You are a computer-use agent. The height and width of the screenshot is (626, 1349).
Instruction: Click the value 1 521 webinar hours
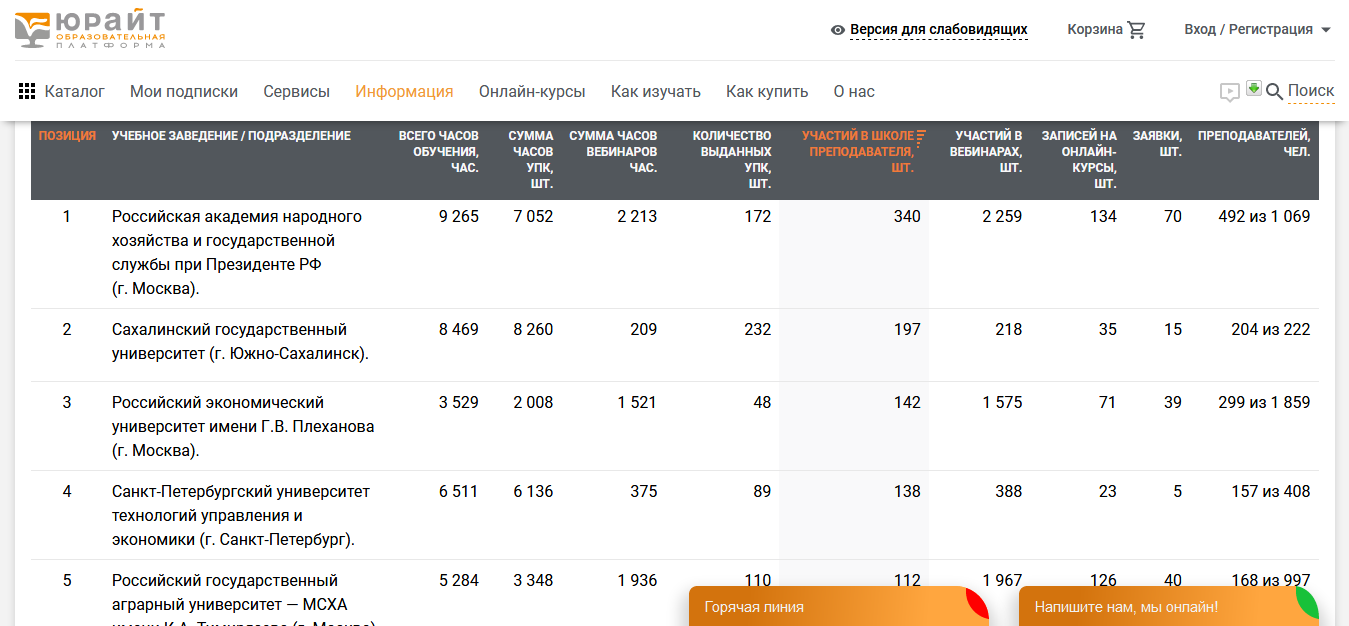tap(637, 403)
